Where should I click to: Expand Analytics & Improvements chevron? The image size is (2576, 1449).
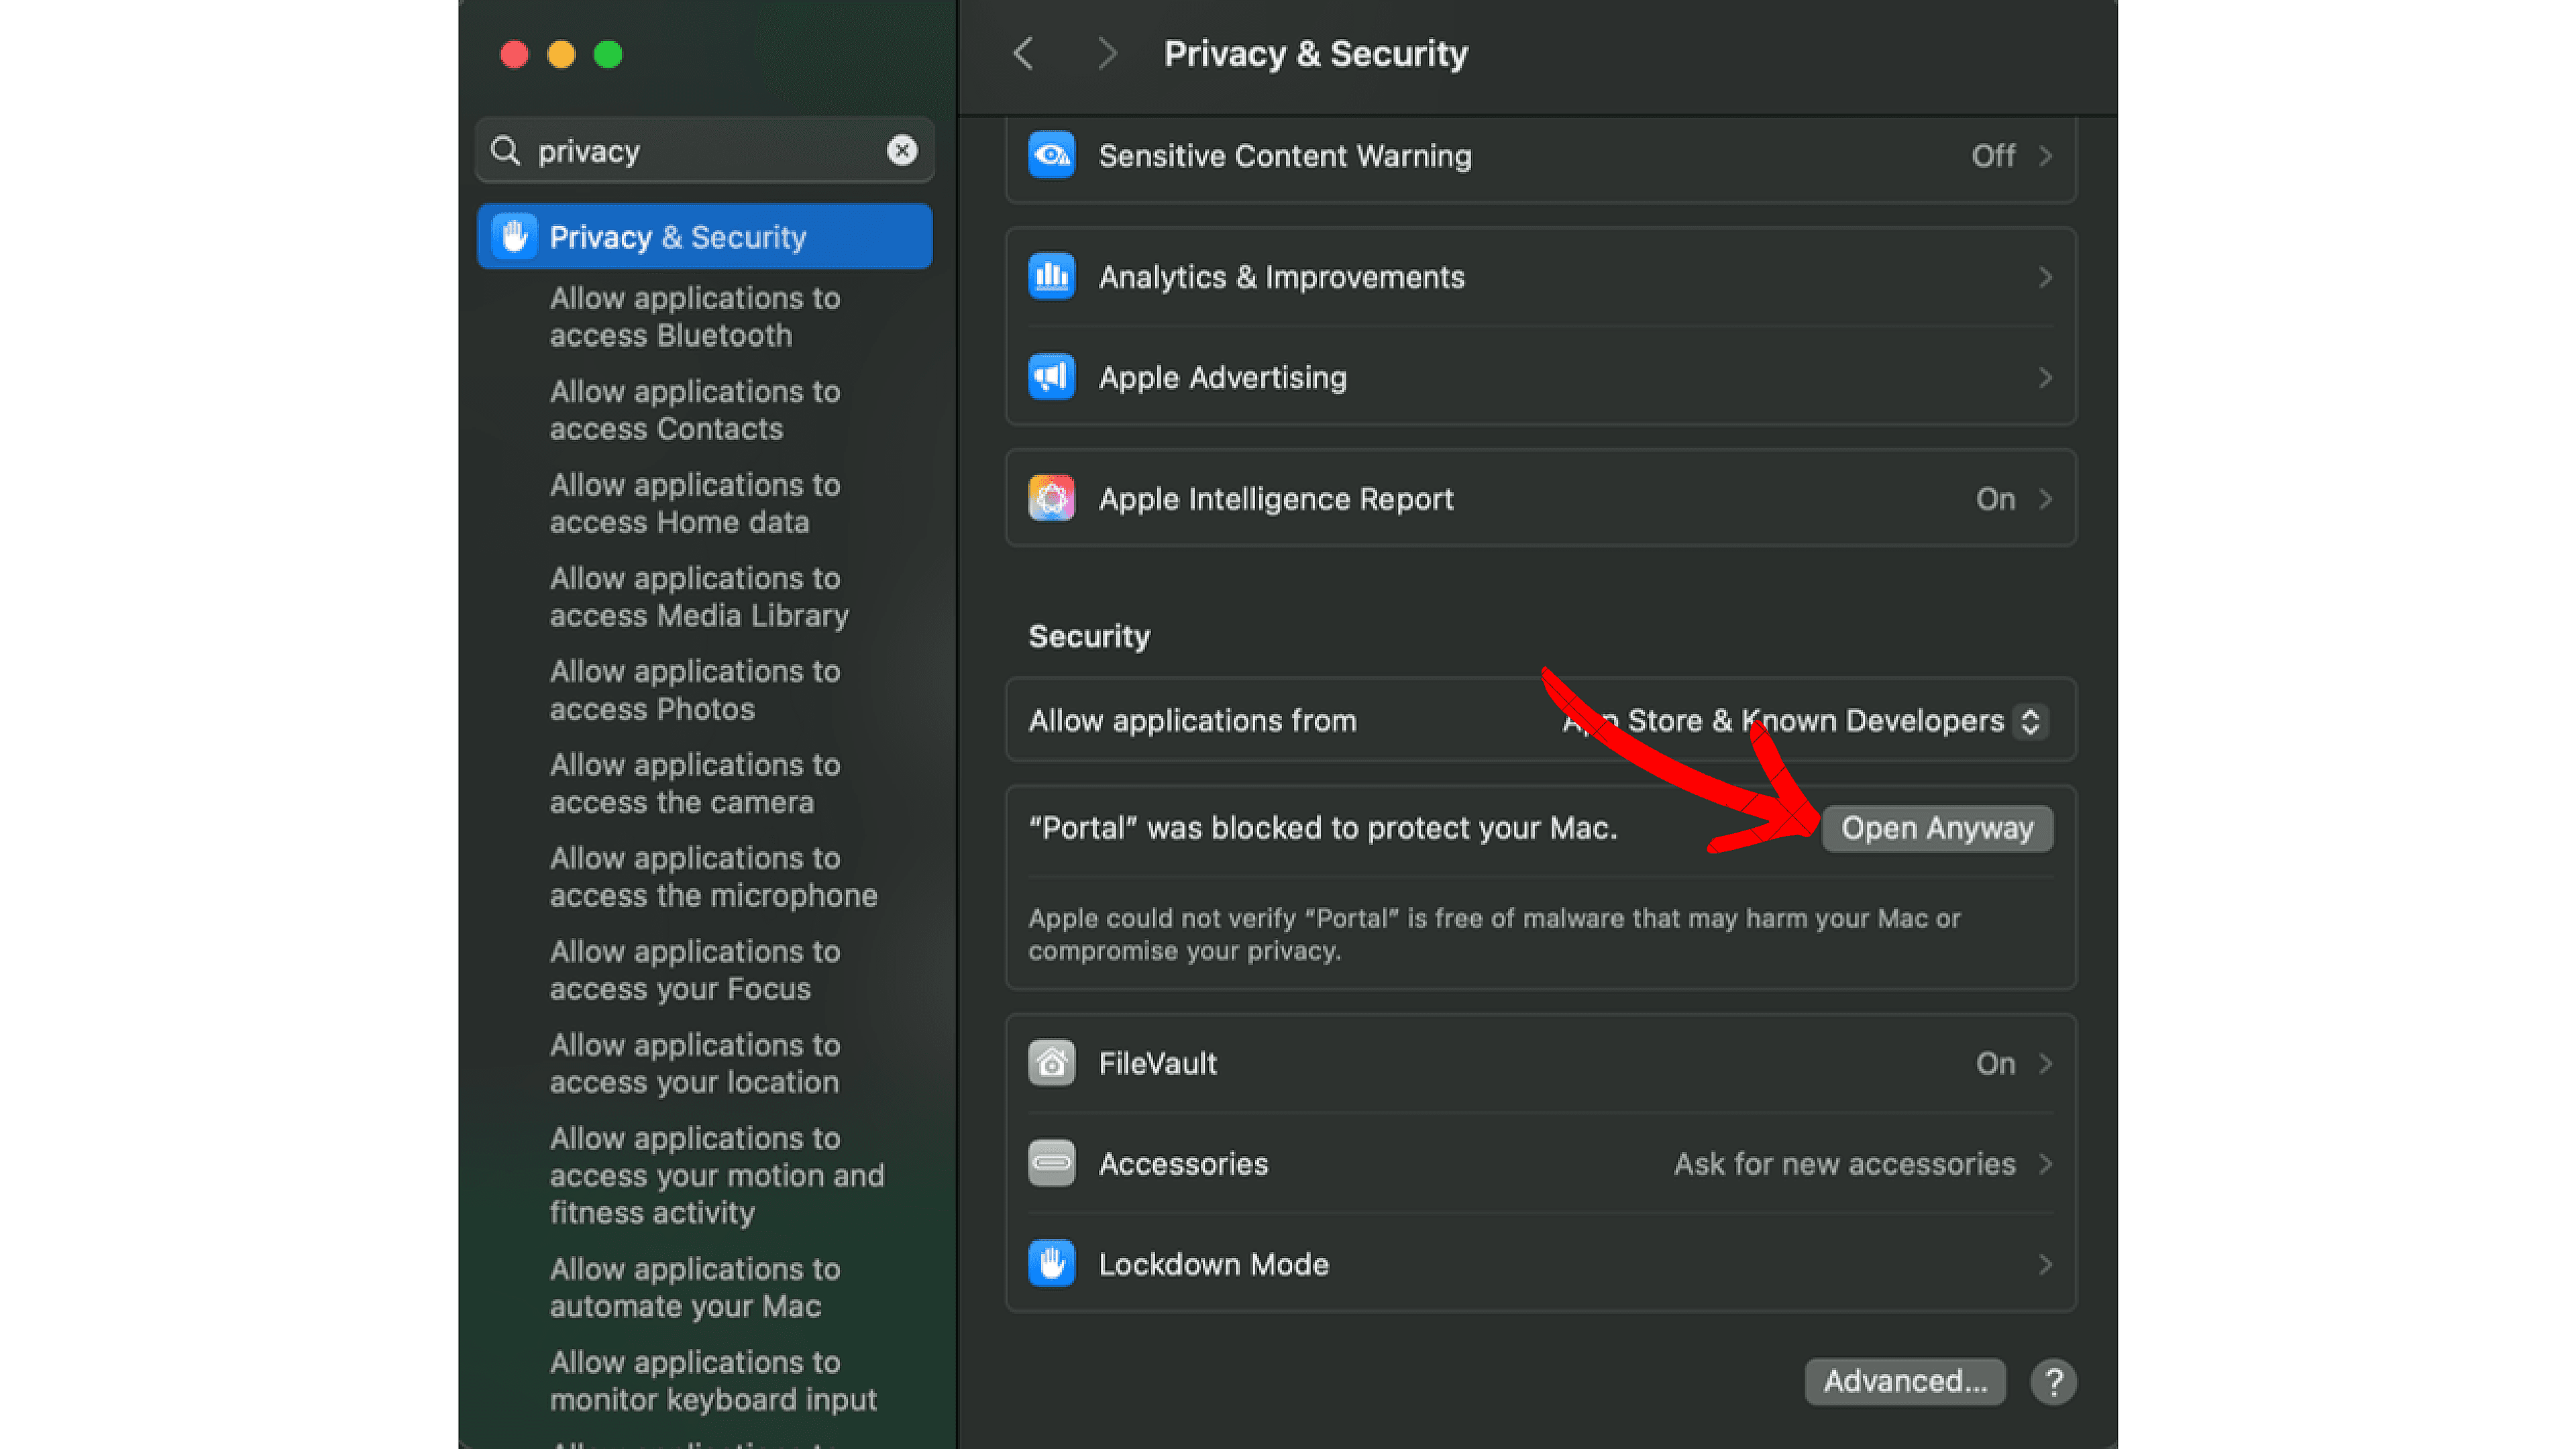2045,277
